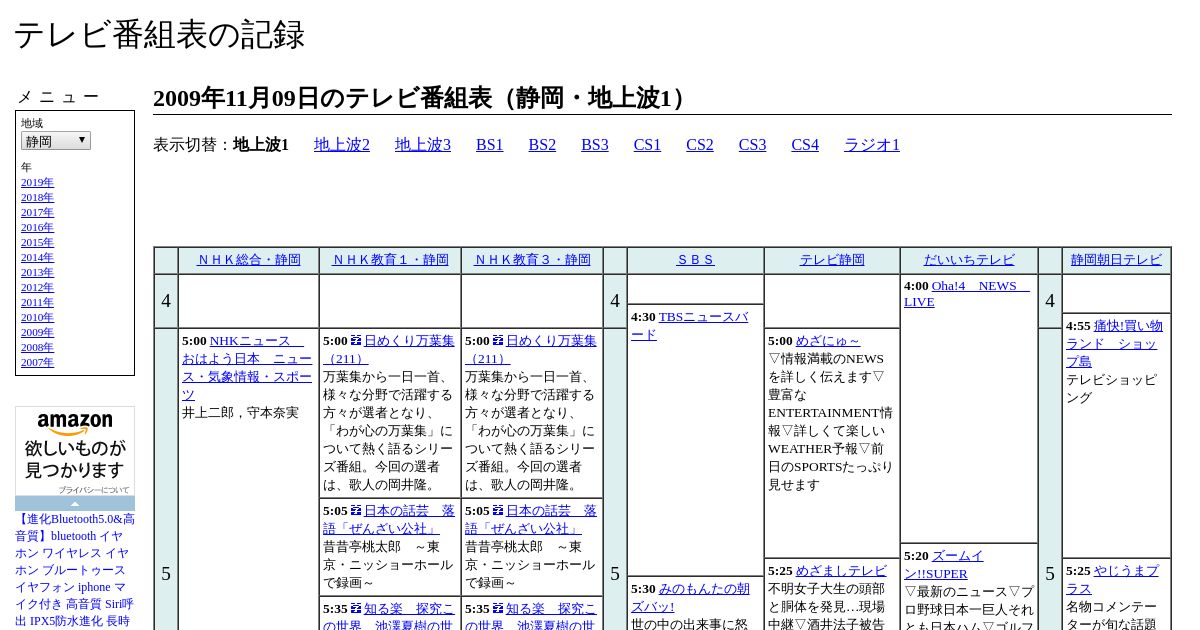Viewport: 1200px width, 630px height.
Task: Switch view to ラジオ1
Action: click(x=872, y=145)
